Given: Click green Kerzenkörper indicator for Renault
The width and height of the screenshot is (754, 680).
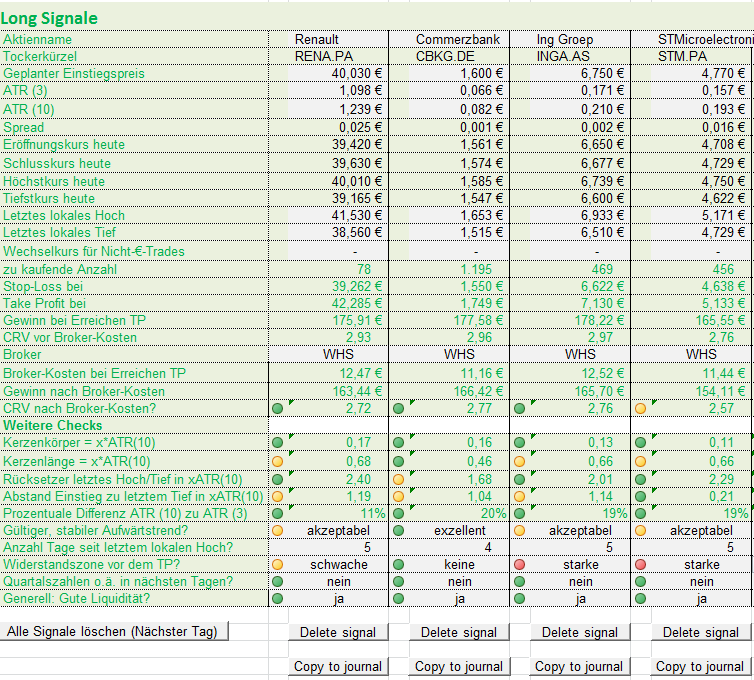Looking at the screenshot, I should 277,442.
